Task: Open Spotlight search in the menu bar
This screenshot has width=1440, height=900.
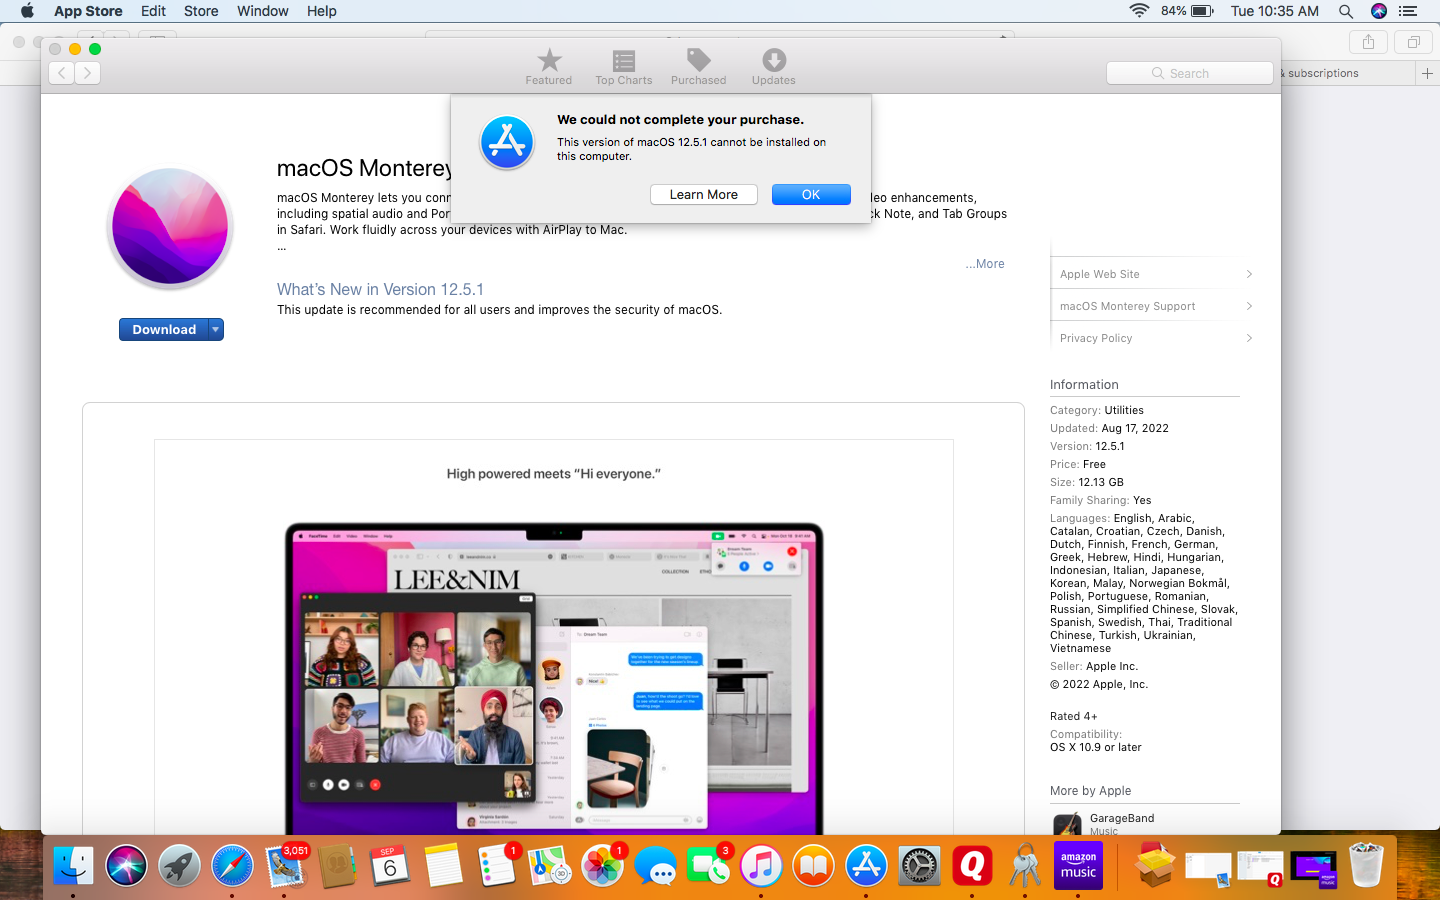Action: click(1346, 11)
